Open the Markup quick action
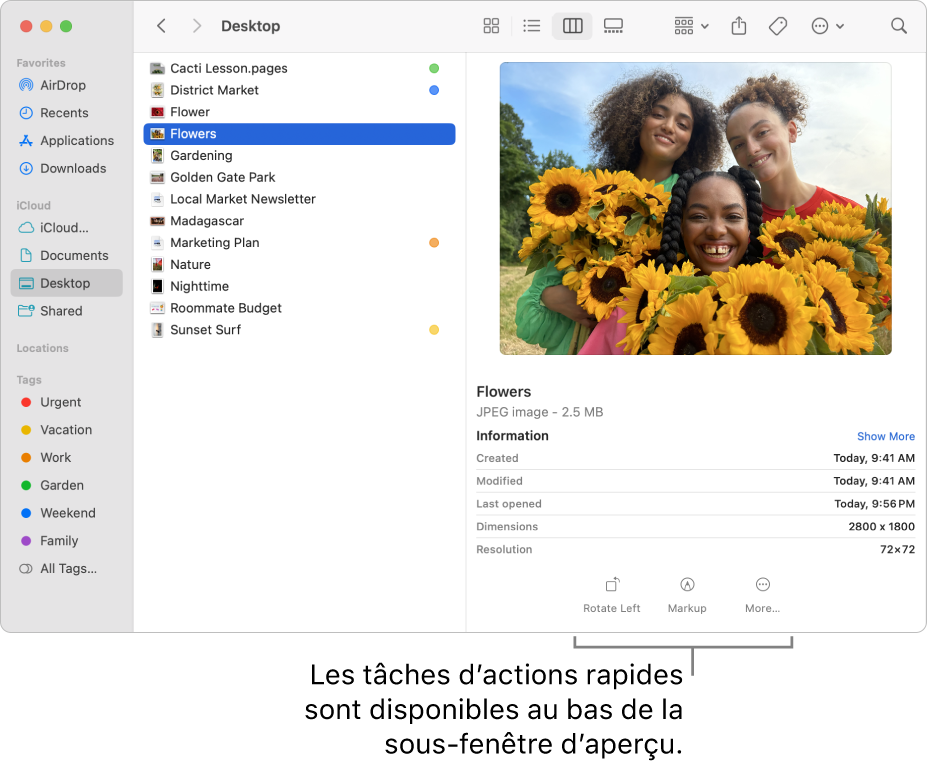Image resolution: width=928 pixels, height=769 pixels. pyautogui.click(x=687, y=594)
